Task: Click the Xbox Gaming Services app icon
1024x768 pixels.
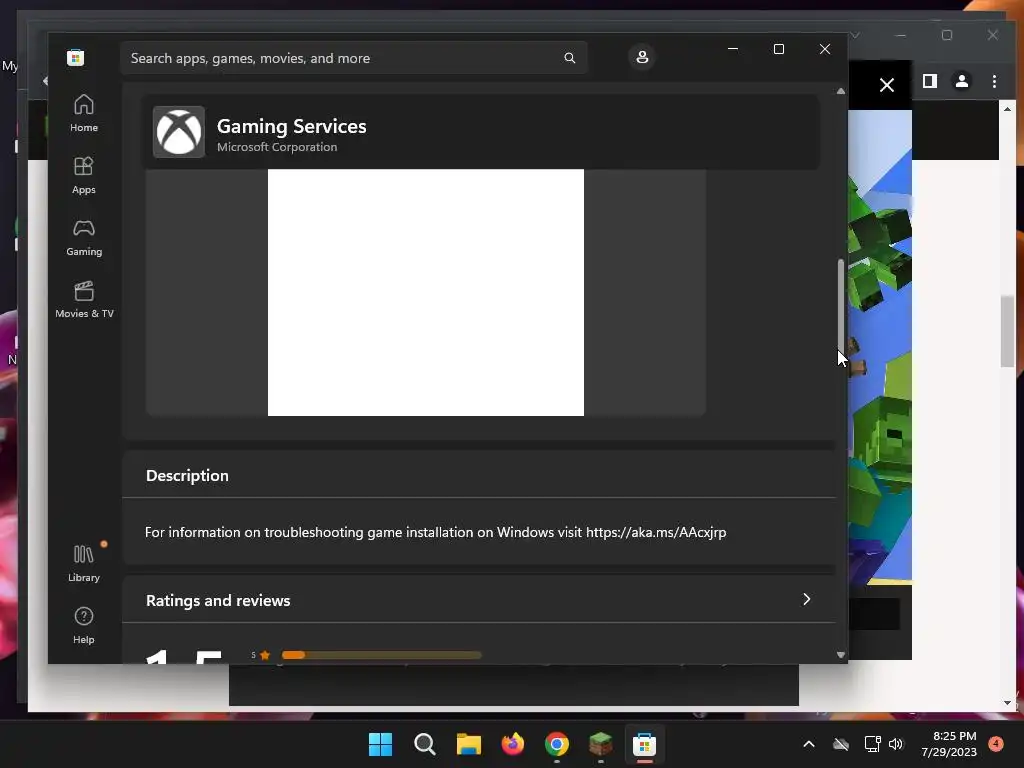Action: pos(178,132)
